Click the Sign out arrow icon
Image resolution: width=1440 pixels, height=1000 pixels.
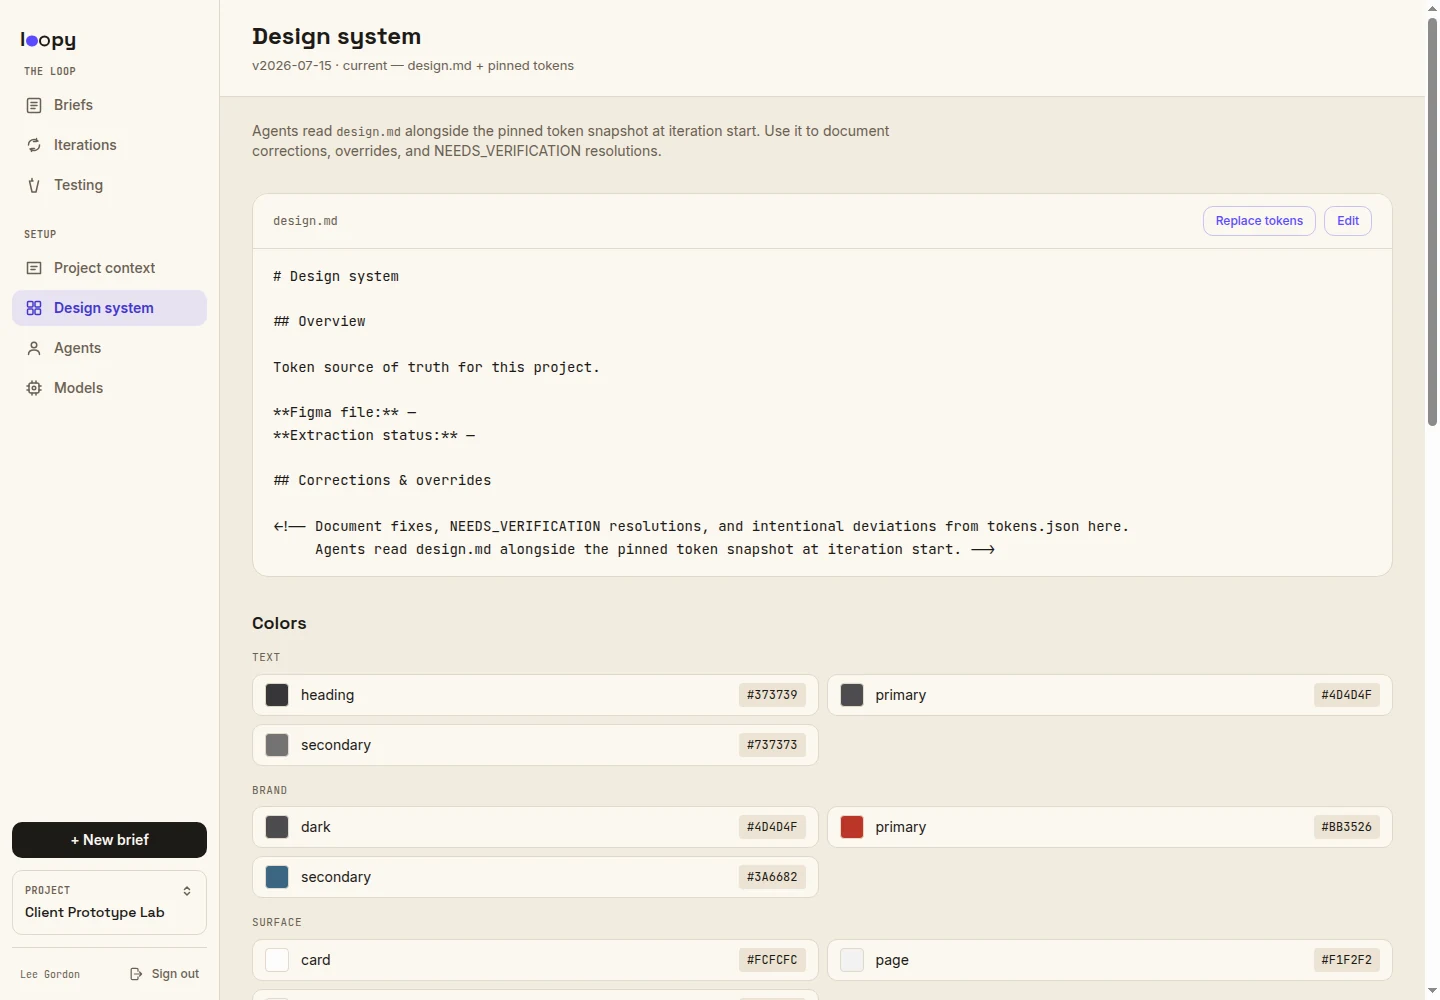click(x=136, y=974)
